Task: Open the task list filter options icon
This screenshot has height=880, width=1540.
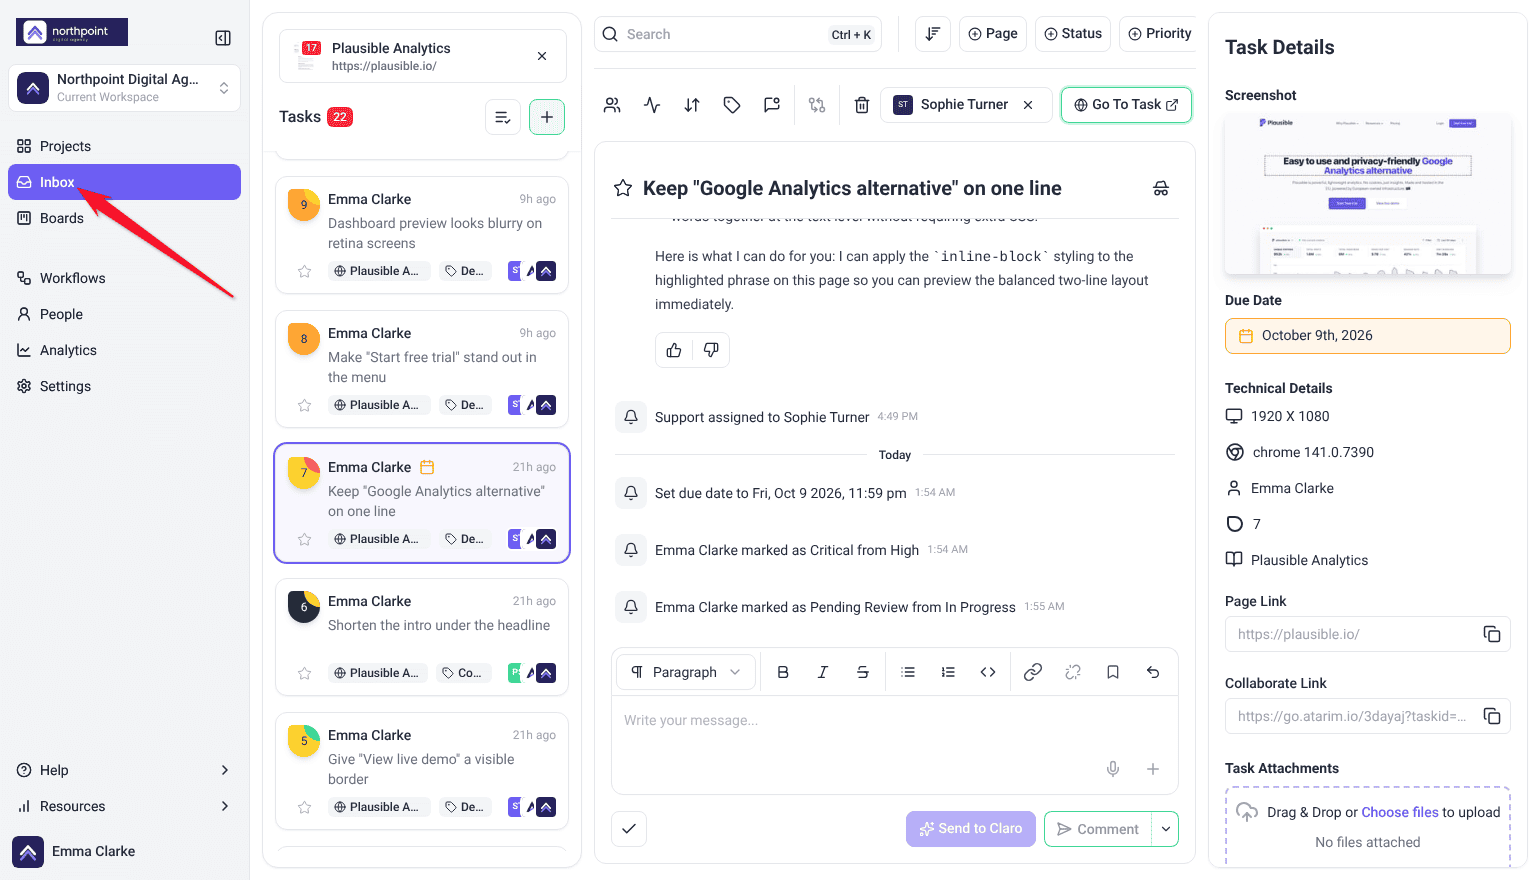Action: coord(503,117)
